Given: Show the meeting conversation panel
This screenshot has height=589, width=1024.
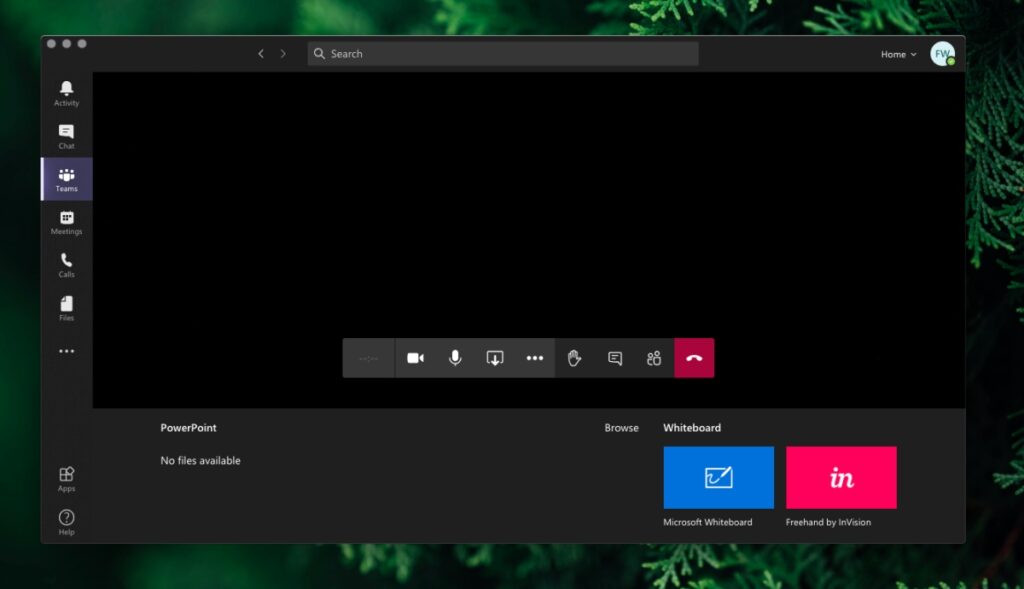Looking at the screenshot, I should pyautogui.click(x=615, y=358).
